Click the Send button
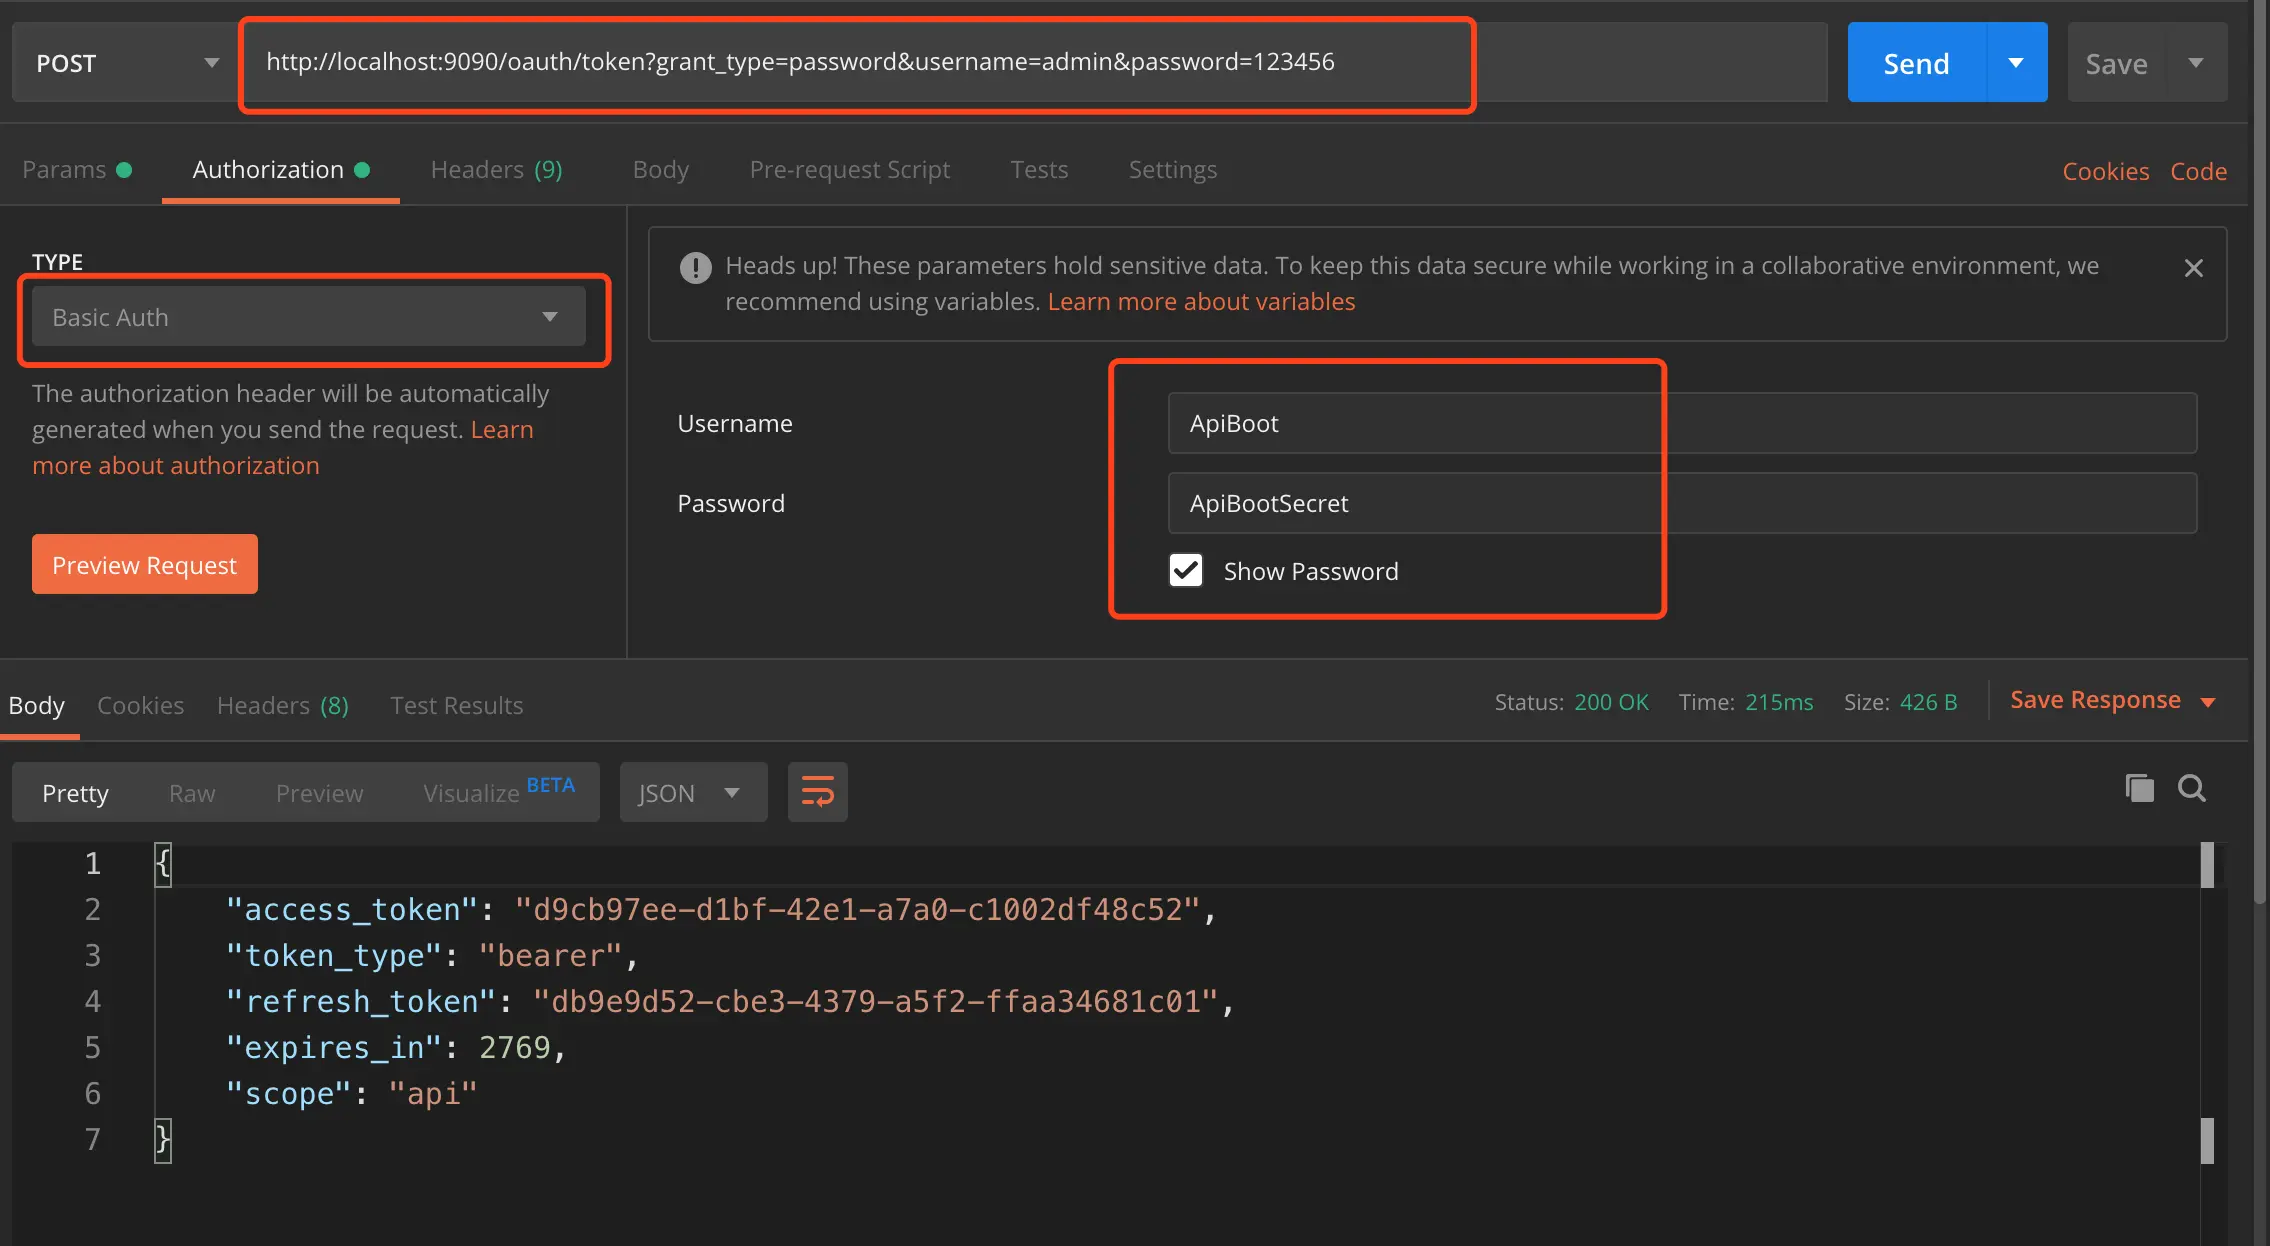This screenshot has width=2270, height=1246. [x=1915, y=63]
